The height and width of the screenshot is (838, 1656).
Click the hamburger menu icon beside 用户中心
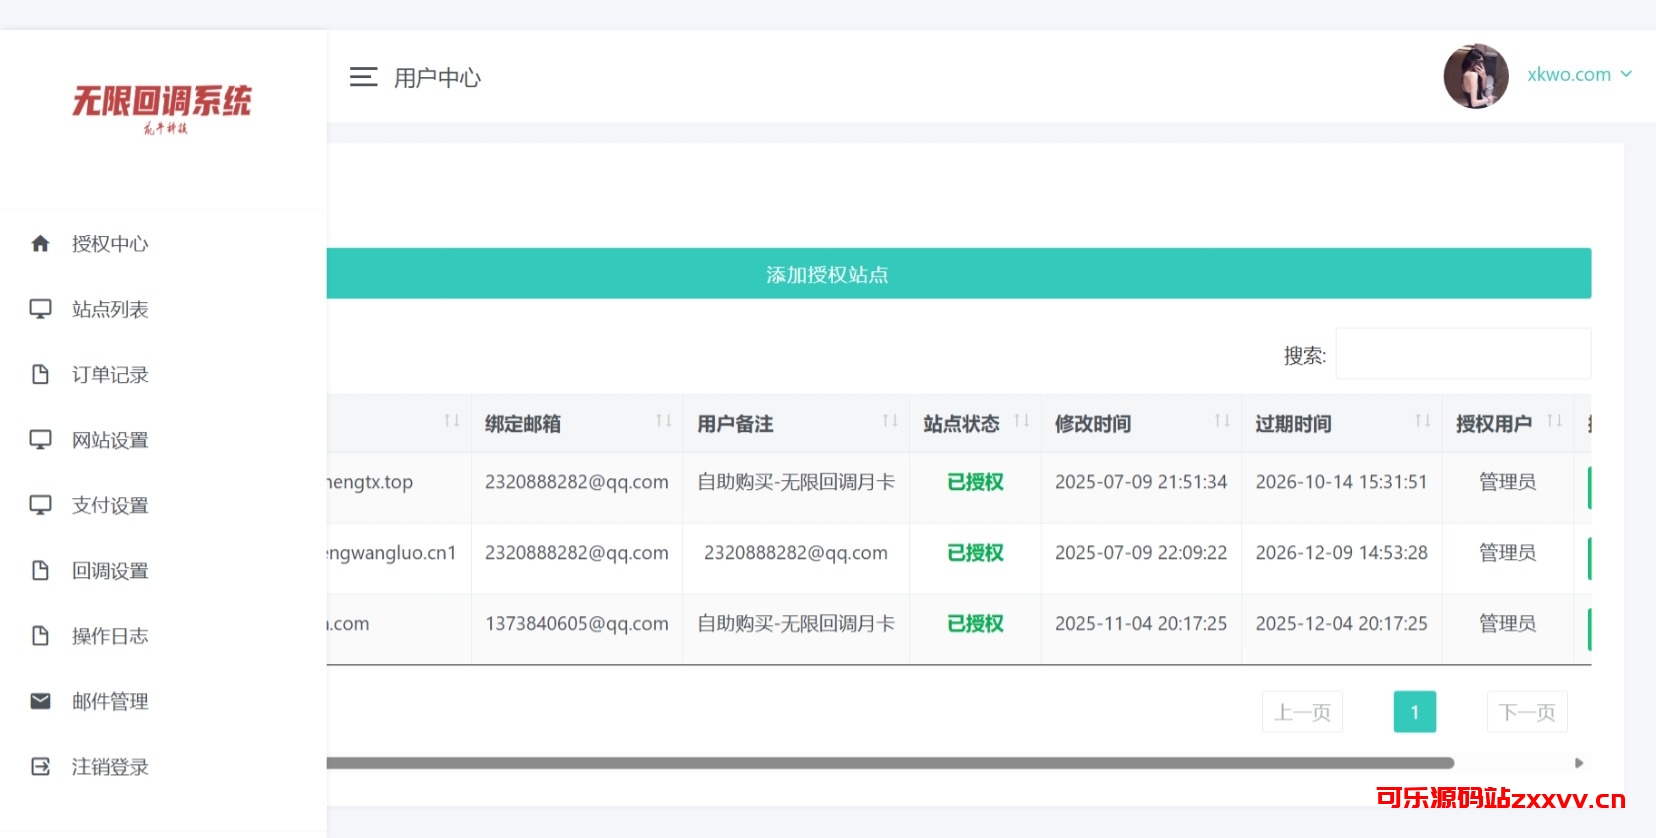point(363,77)
